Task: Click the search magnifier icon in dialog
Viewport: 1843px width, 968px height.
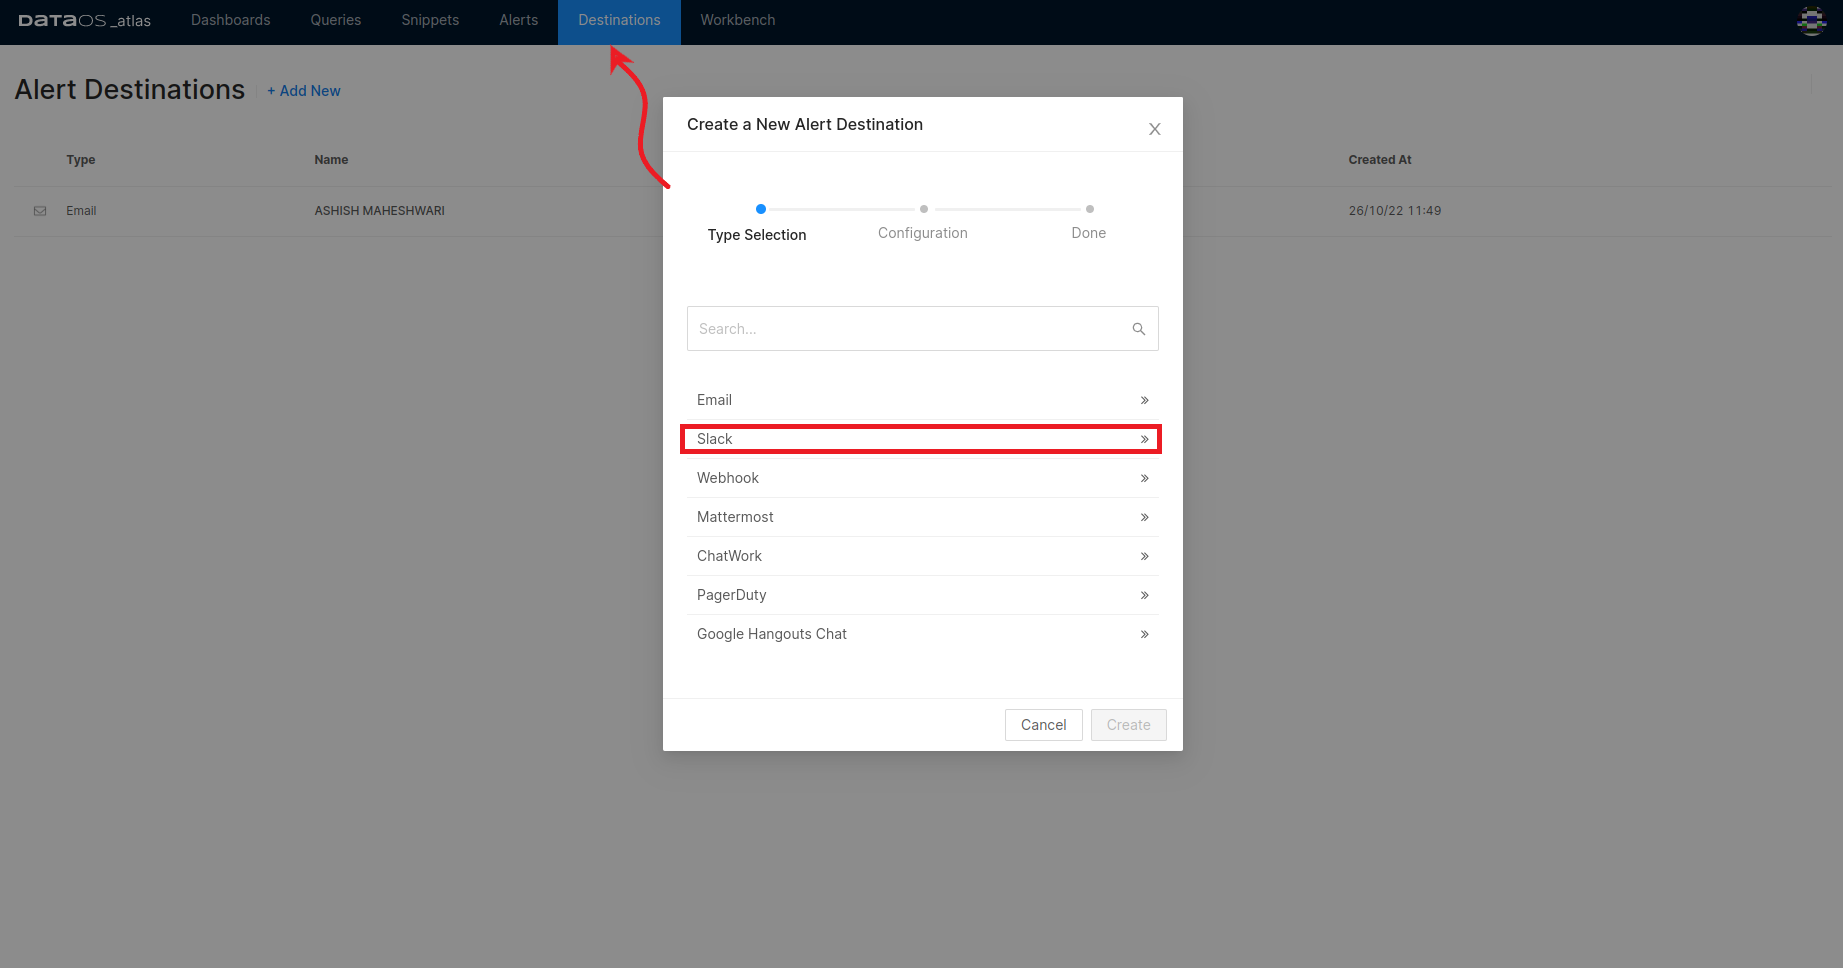Action: [x=1138, y=329]
